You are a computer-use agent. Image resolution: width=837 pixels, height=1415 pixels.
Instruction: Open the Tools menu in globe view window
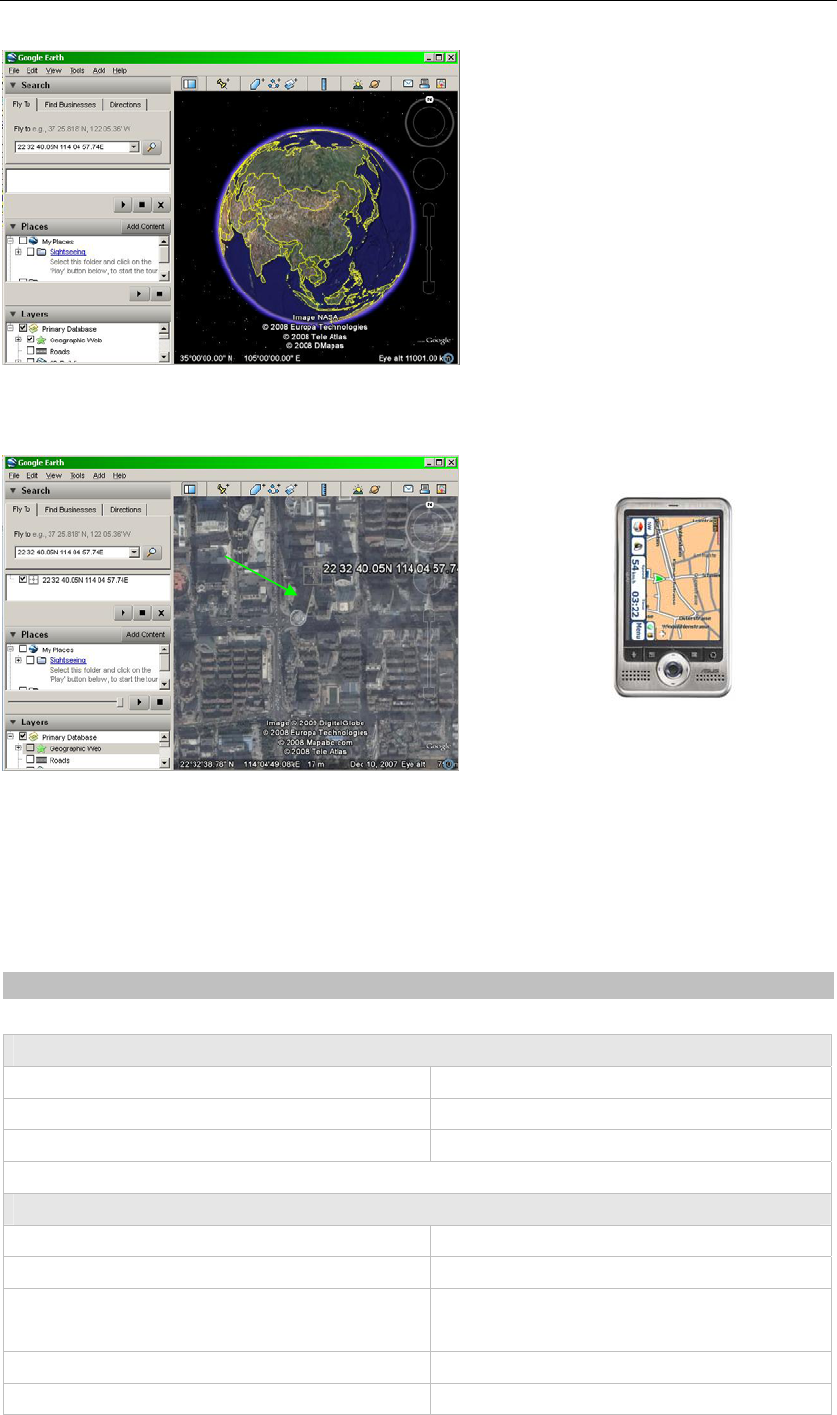click(x=77, y=71)
